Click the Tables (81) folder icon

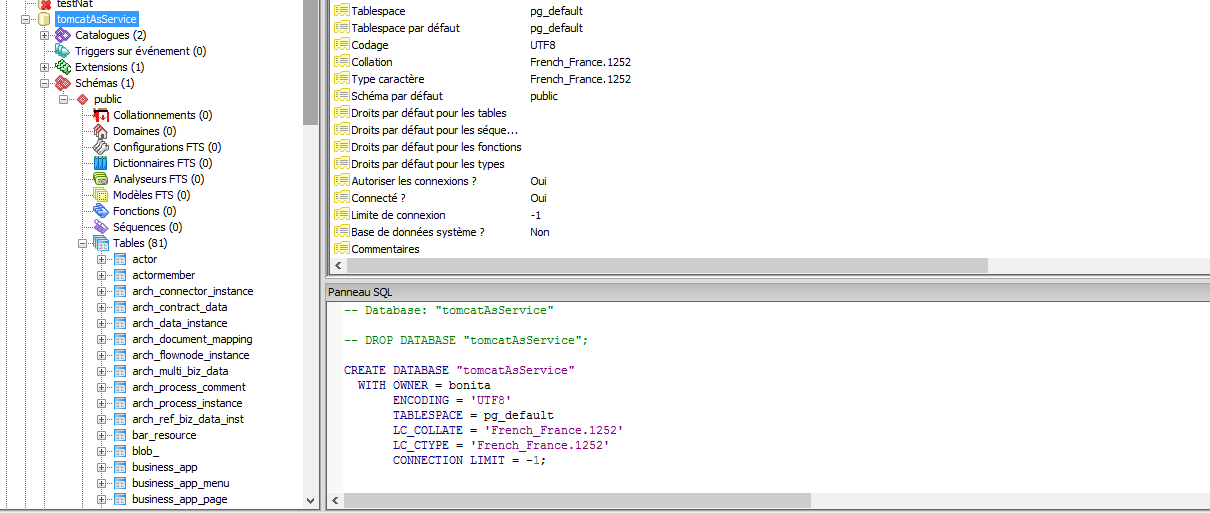(x=101, y=243)
